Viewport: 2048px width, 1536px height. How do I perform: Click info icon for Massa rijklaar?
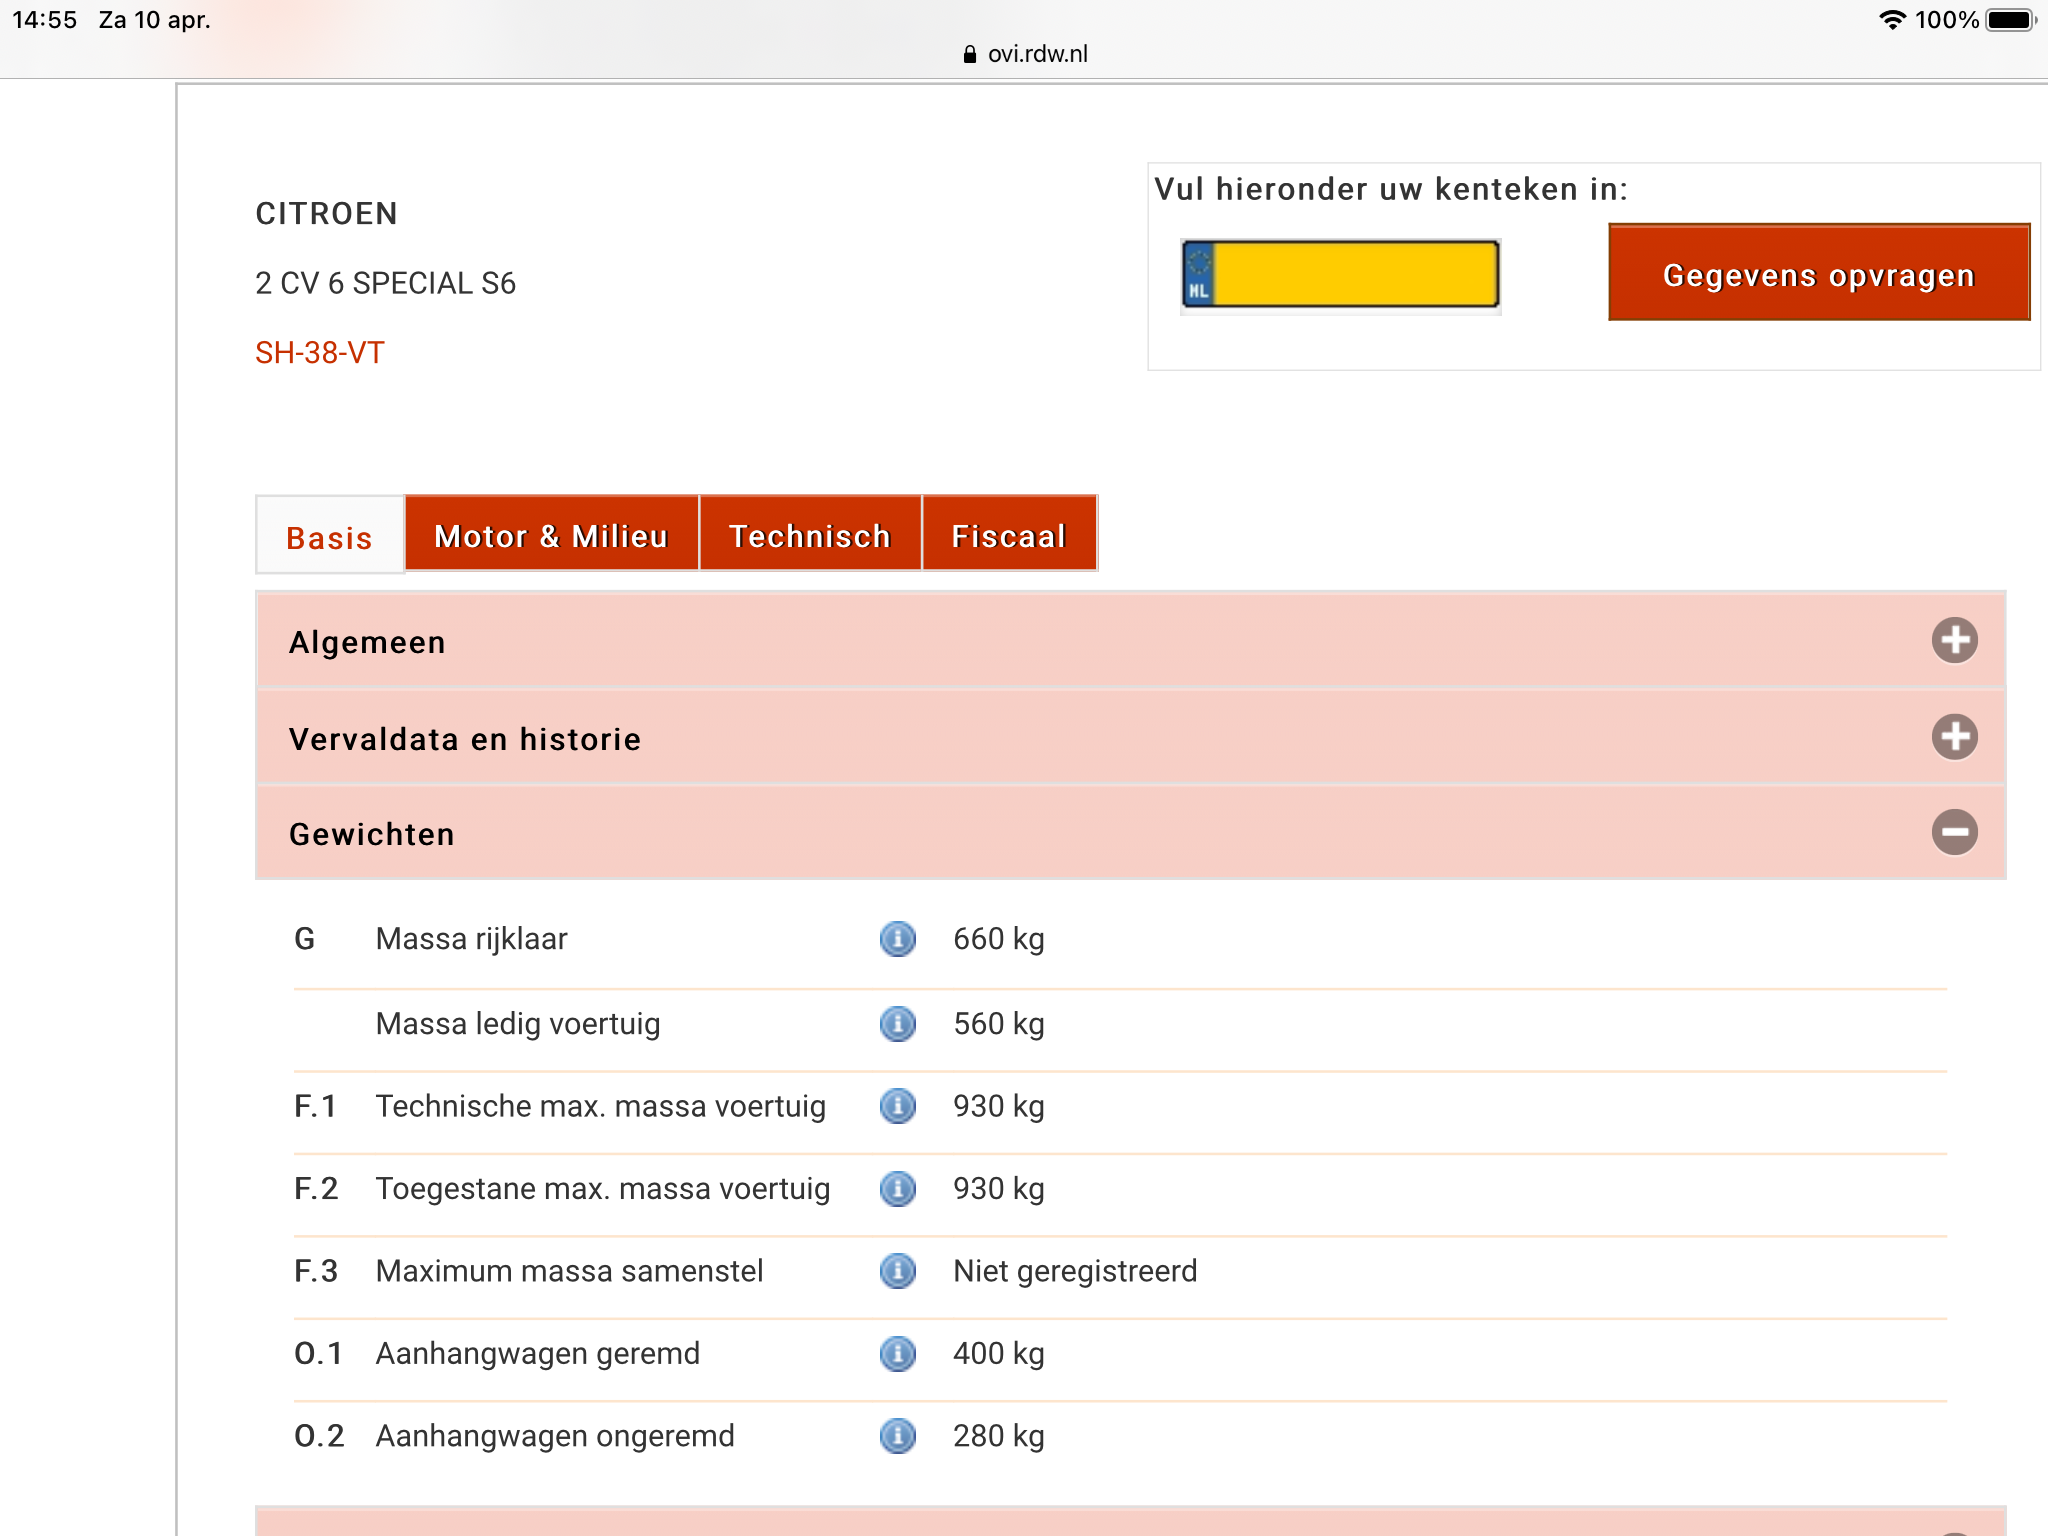[x=897, y=939]
